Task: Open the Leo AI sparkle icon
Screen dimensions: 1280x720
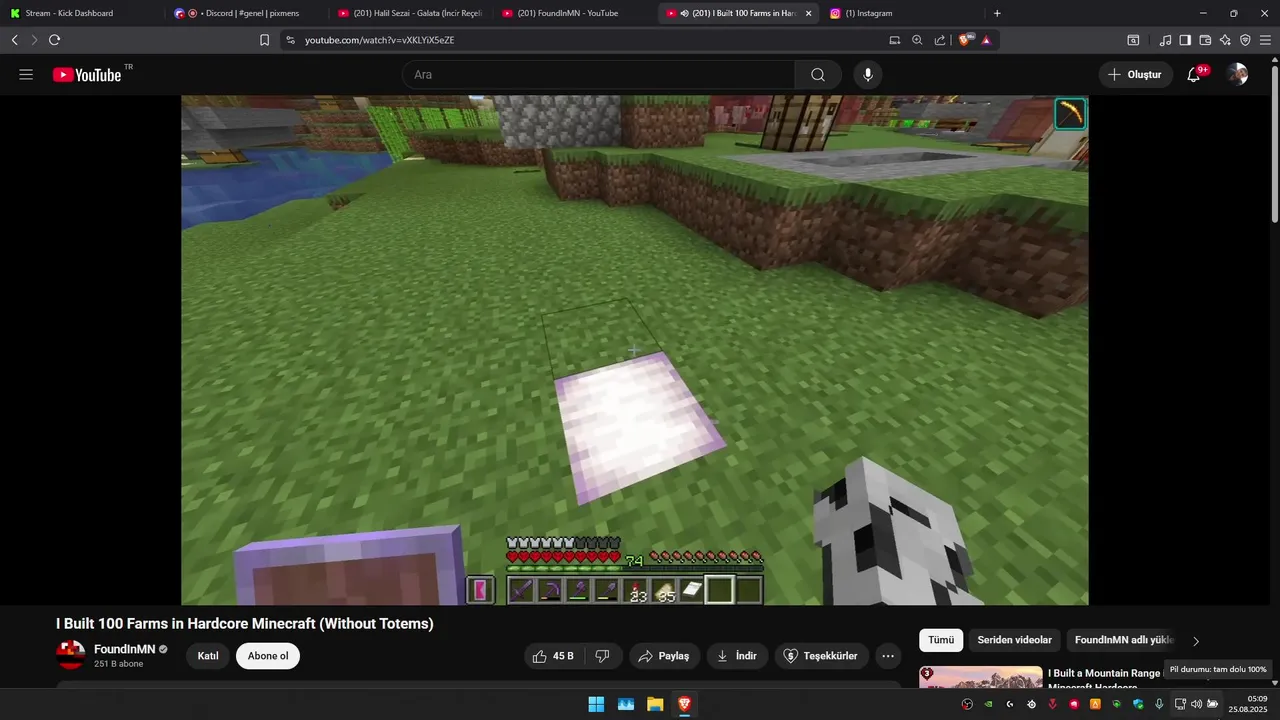Action: 1225,40
